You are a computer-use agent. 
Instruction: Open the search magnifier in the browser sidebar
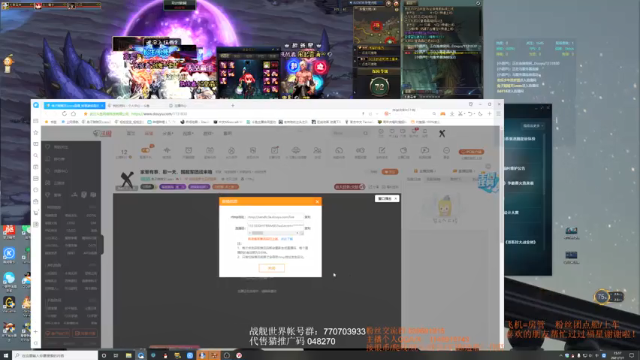tap(36, 156)
